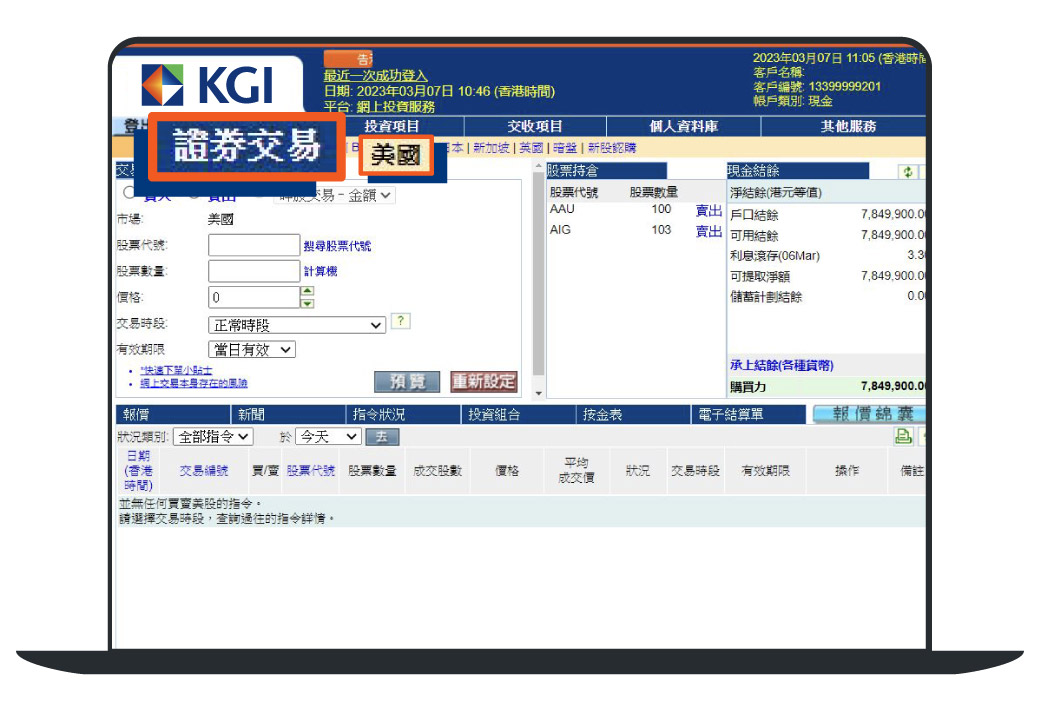Expand the 全部指令 status filter dropdown

tap(213, 436)
